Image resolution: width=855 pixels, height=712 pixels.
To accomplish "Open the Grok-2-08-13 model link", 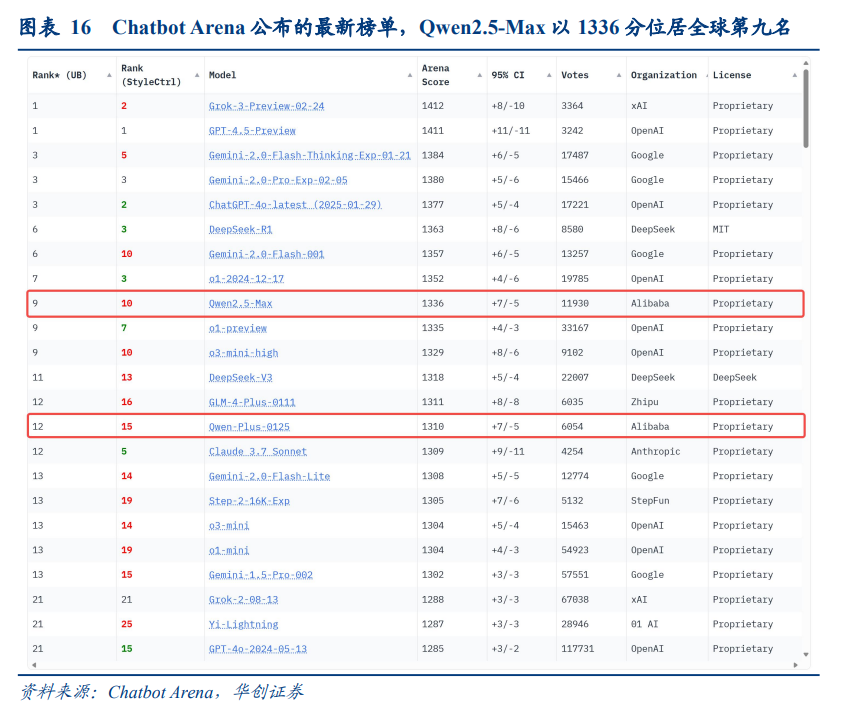I will click(243, 600).
